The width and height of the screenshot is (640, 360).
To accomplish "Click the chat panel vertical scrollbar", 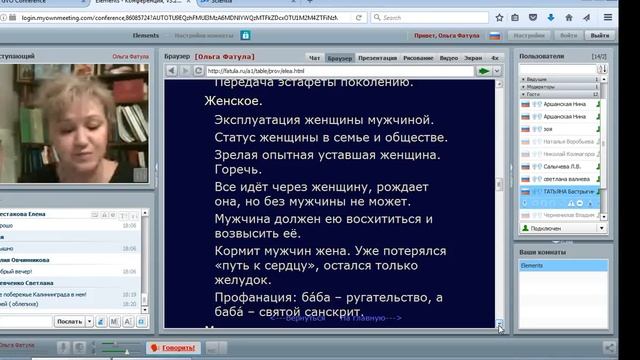I will 144,261.
